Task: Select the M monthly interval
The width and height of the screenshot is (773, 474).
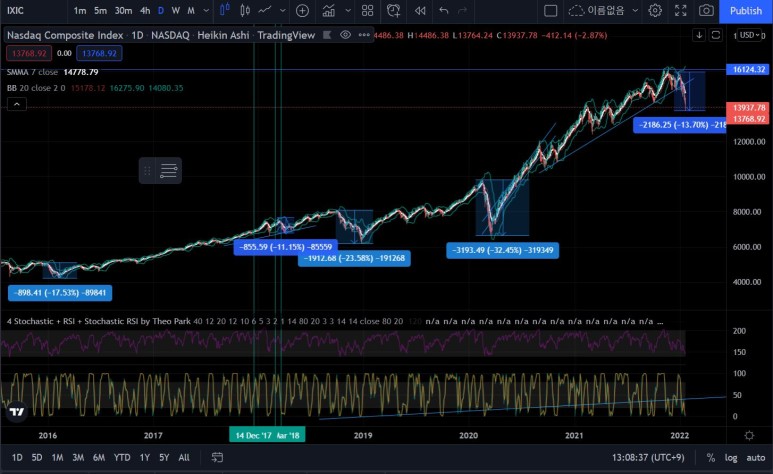Action: pos(191,10)
